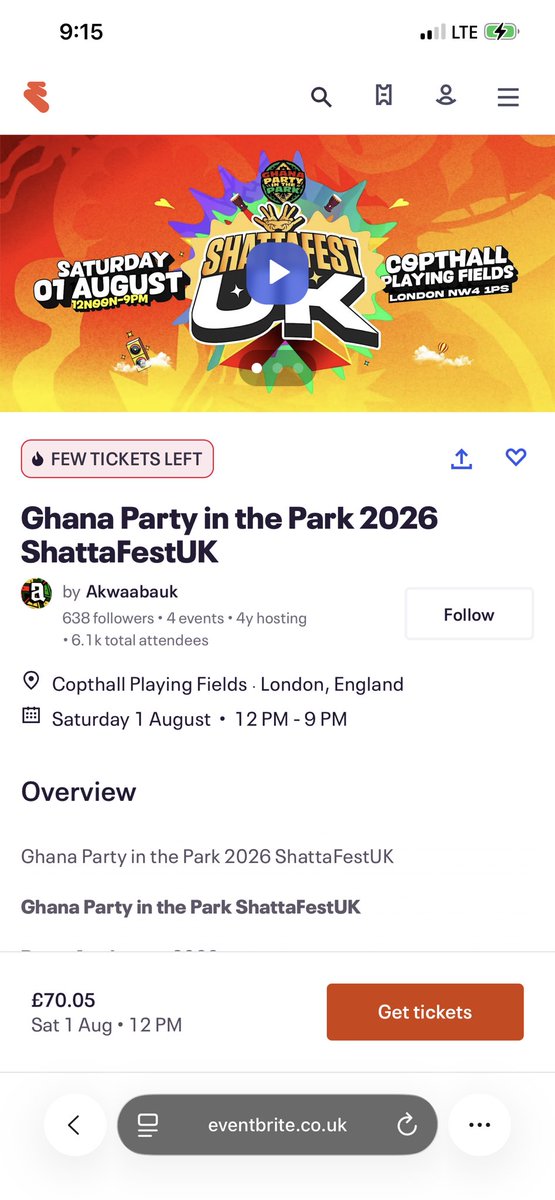This screenshot has width=555, height=1200.
Task: Tap the search magnifier icon
Action: (320, 96)
